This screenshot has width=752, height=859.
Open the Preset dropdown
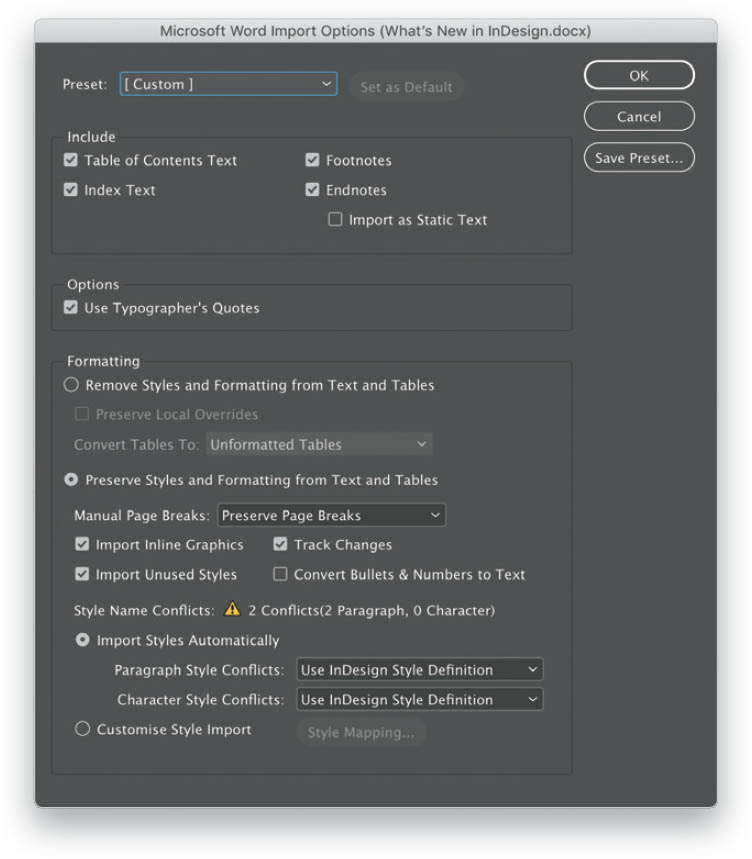228,84
